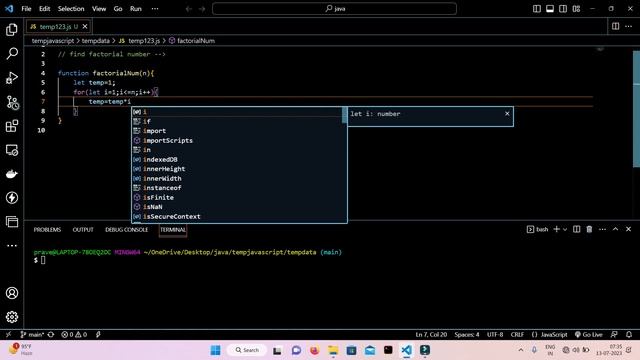
Task: Click the main branch in status bar
Action: [32, 334]
